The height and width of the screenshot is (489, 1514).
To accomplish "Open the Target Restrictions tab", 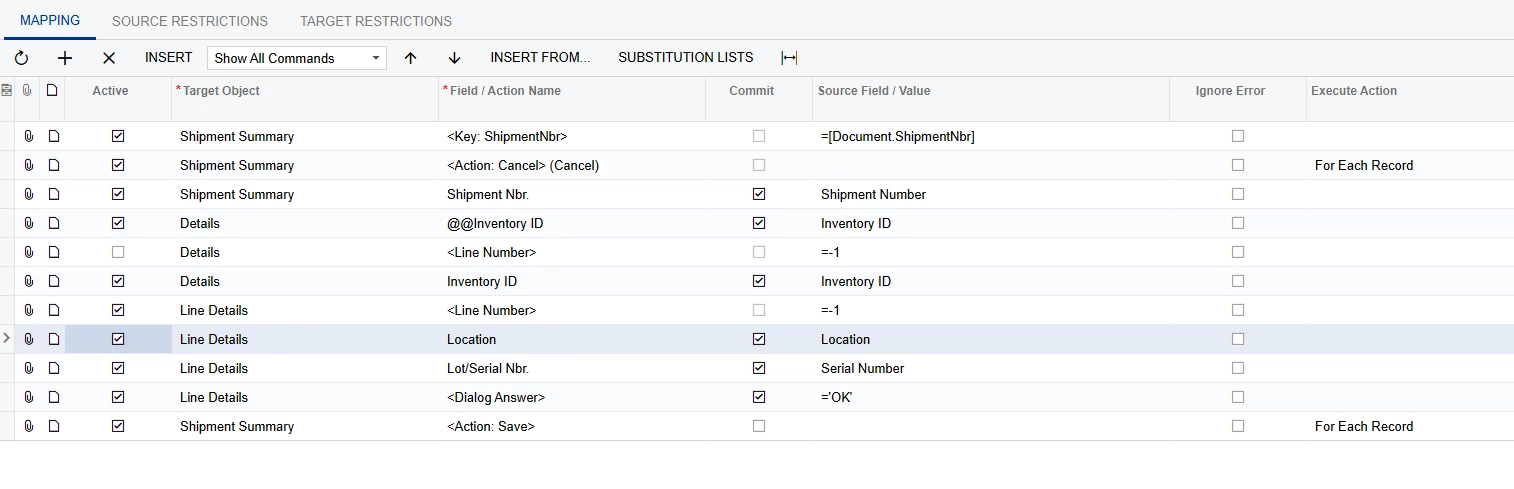I will pyautogui.click(x=376, y=21).
